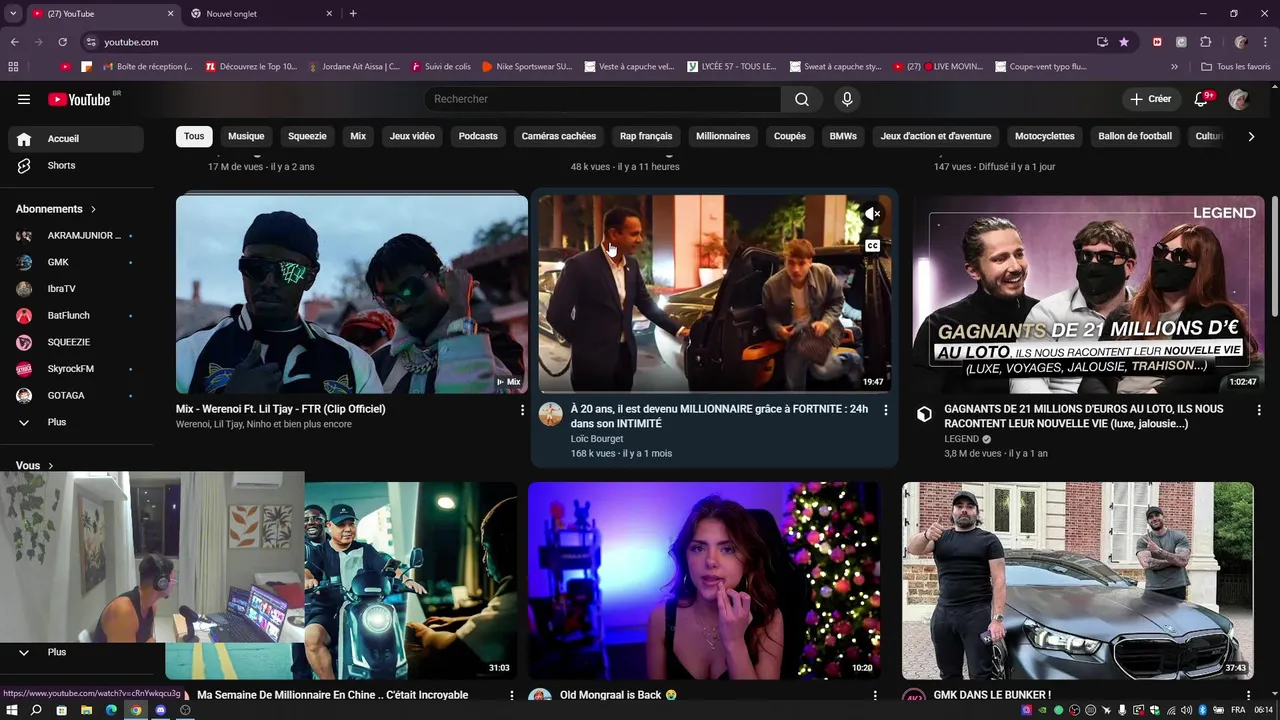
Task: Open the tab search dropdown
Action: (x=13, y=13)
